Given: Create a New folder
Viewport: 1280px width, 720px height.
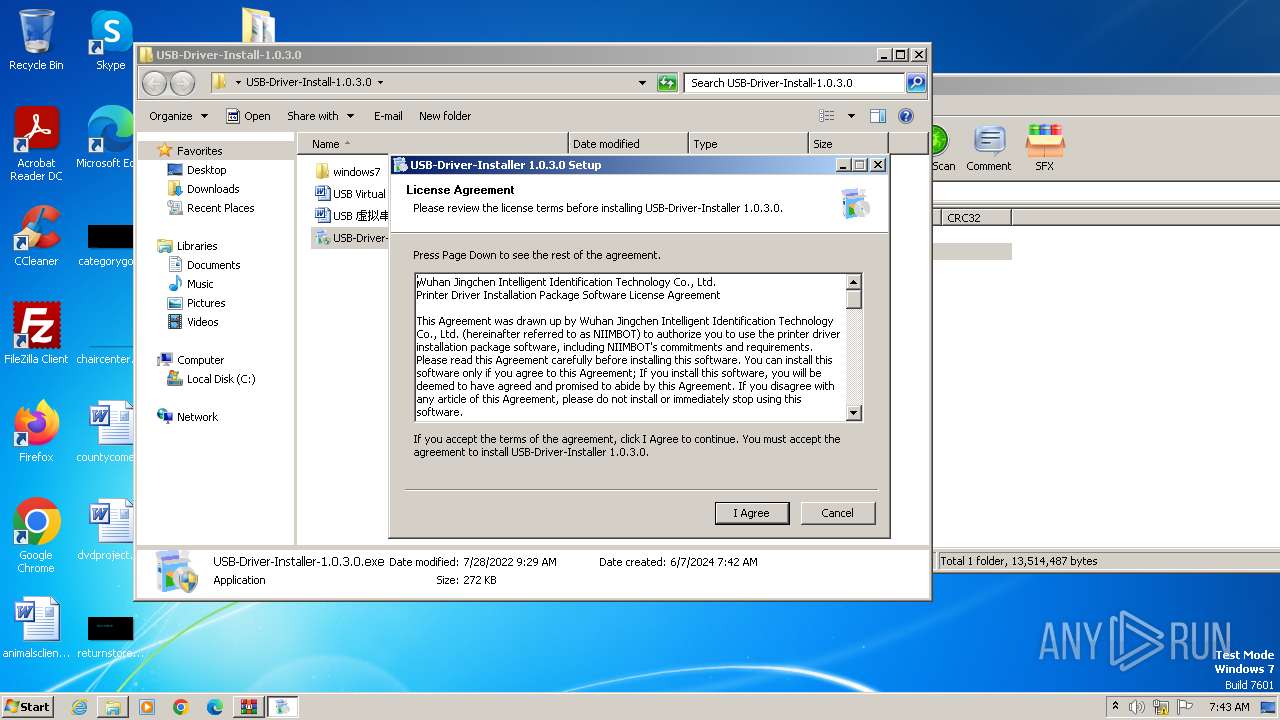Looking at the screenshot, I should coord(445,116).
